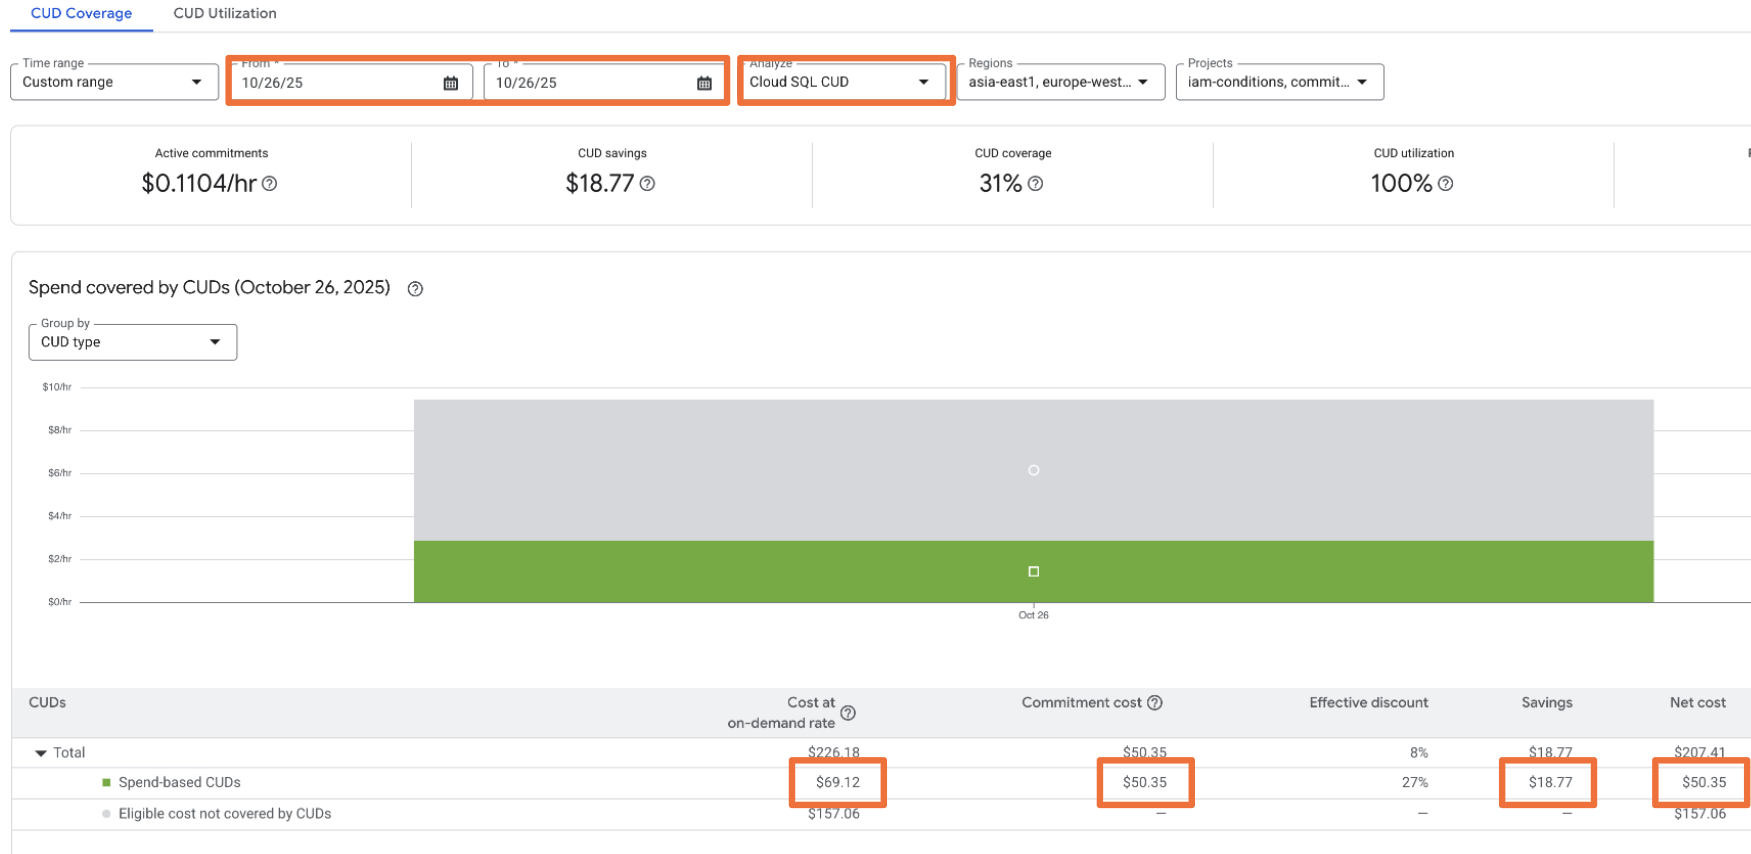
Task: Open the From date calendar picker
Action: [450, 83]
